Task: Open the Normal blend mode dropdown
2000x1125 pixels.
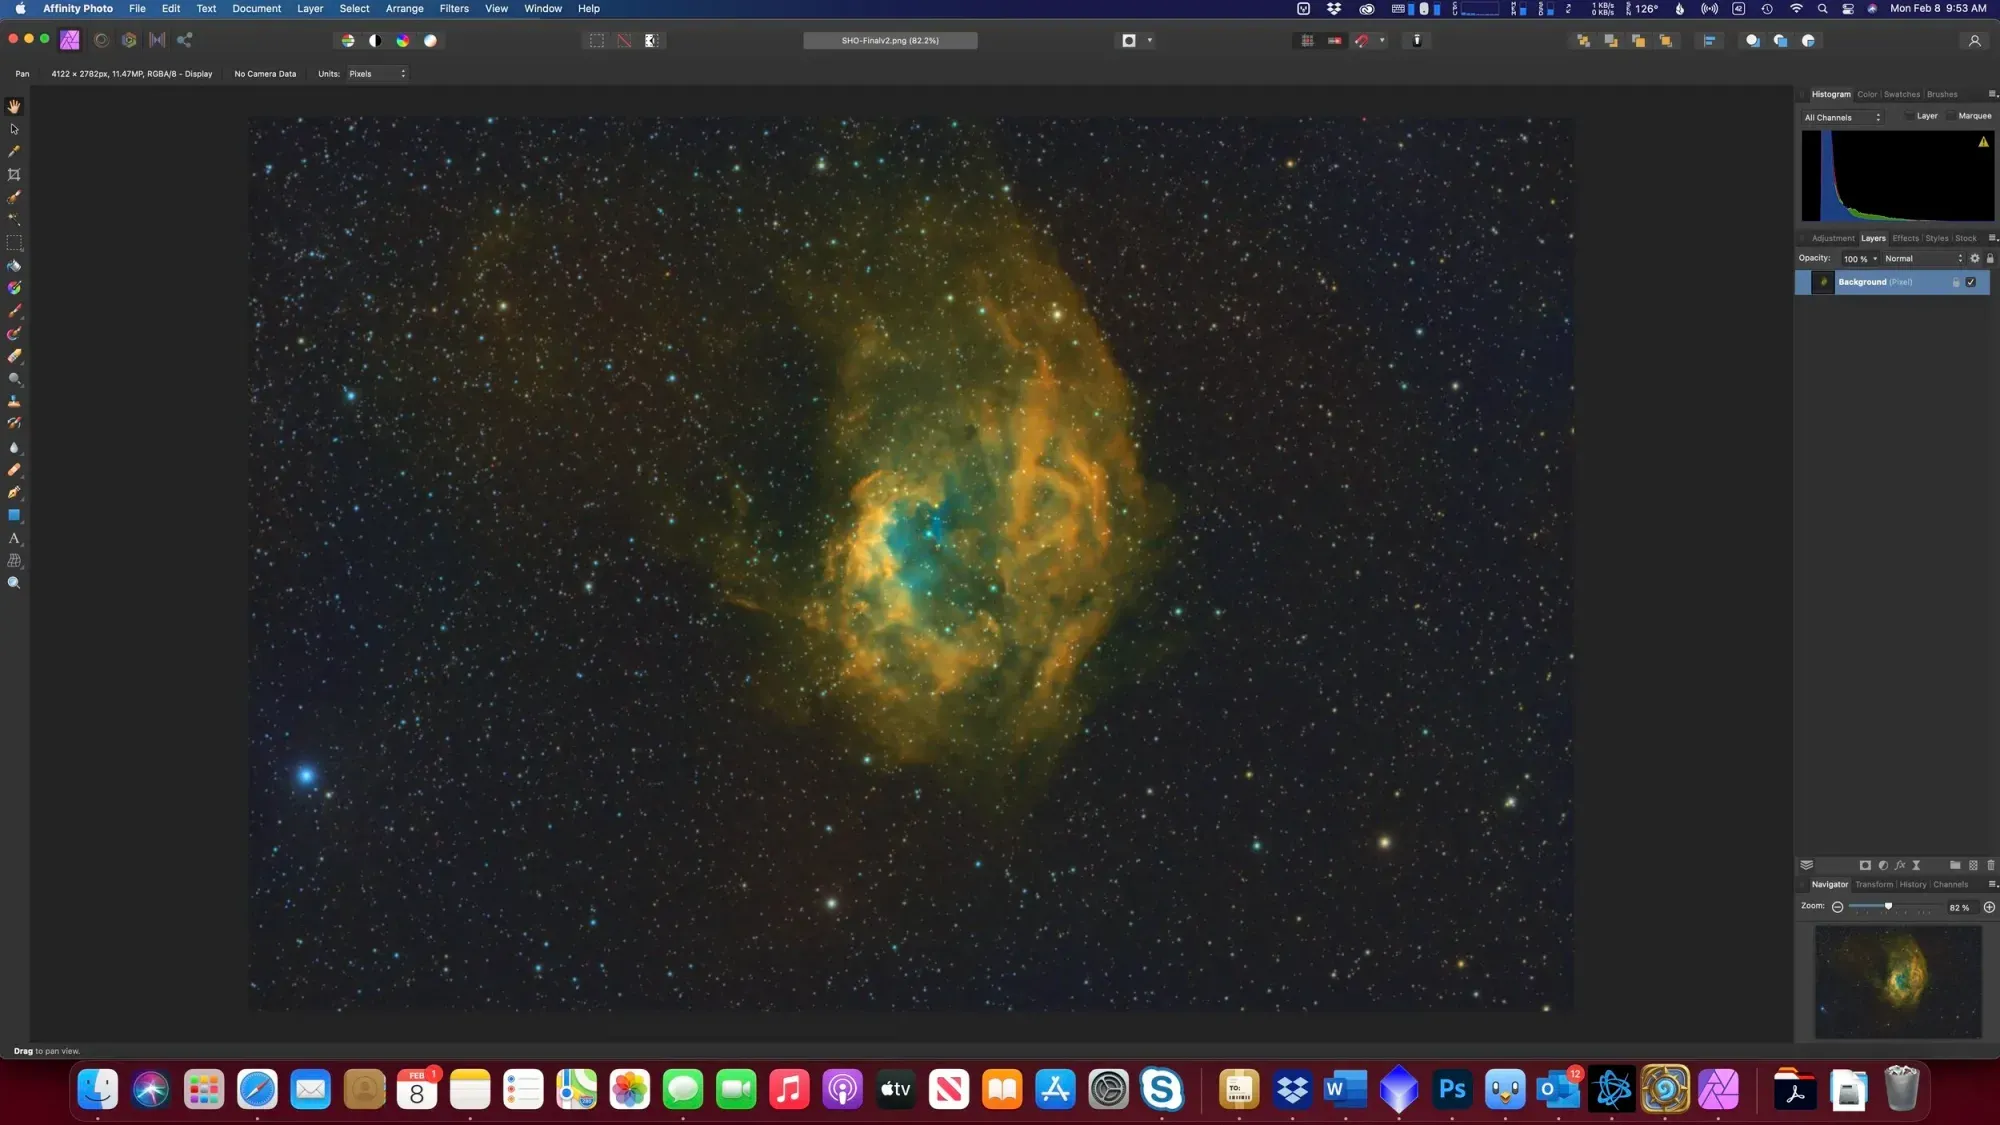Action: (x=1922, y=259)
